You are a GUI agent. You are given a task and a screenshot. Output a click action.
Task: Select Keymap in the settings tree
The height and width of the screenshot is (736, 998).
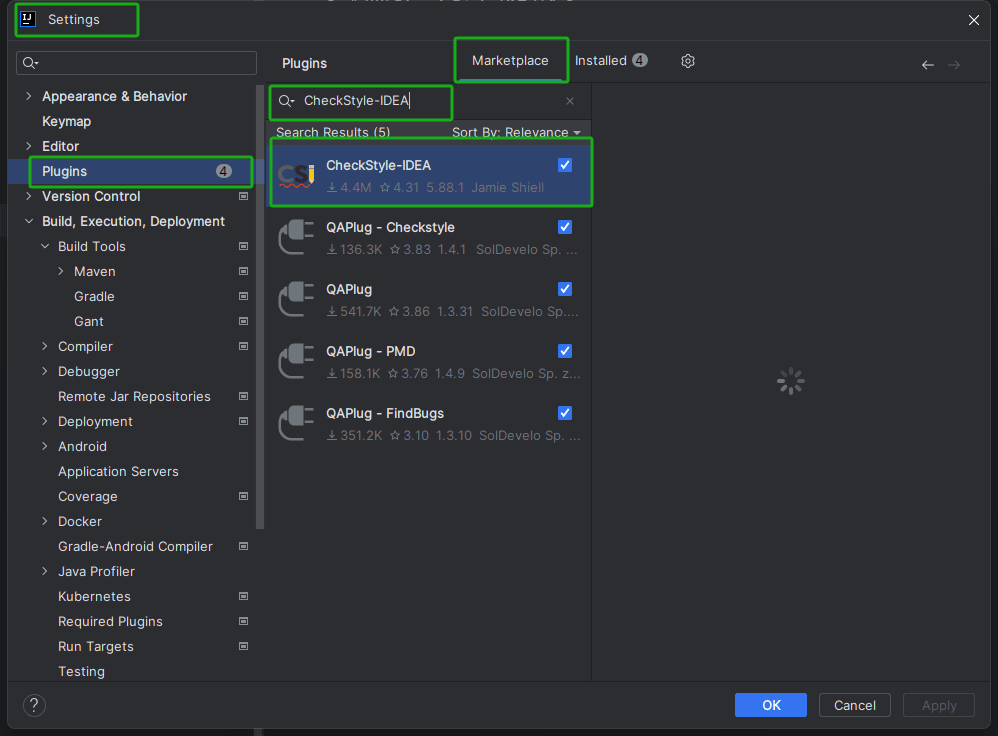click(66, 121)
